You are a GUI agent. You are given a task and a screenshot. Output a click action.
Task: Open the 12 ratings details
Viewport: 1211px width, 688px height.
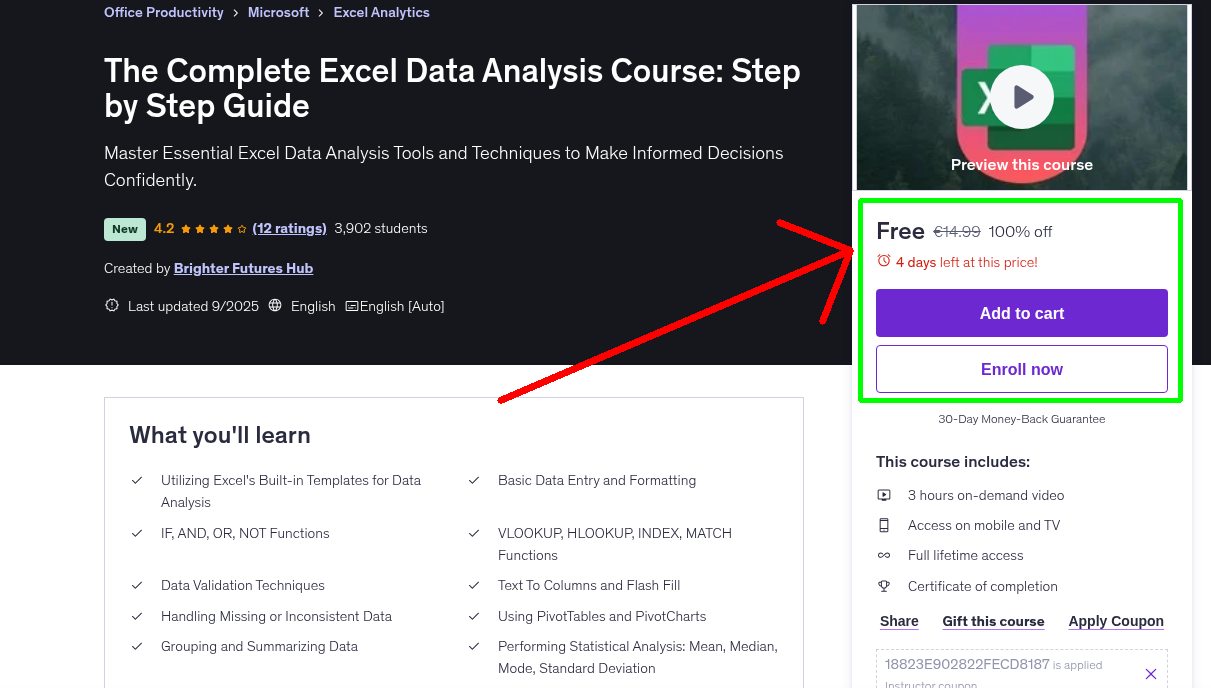click(x=289, y=228)
